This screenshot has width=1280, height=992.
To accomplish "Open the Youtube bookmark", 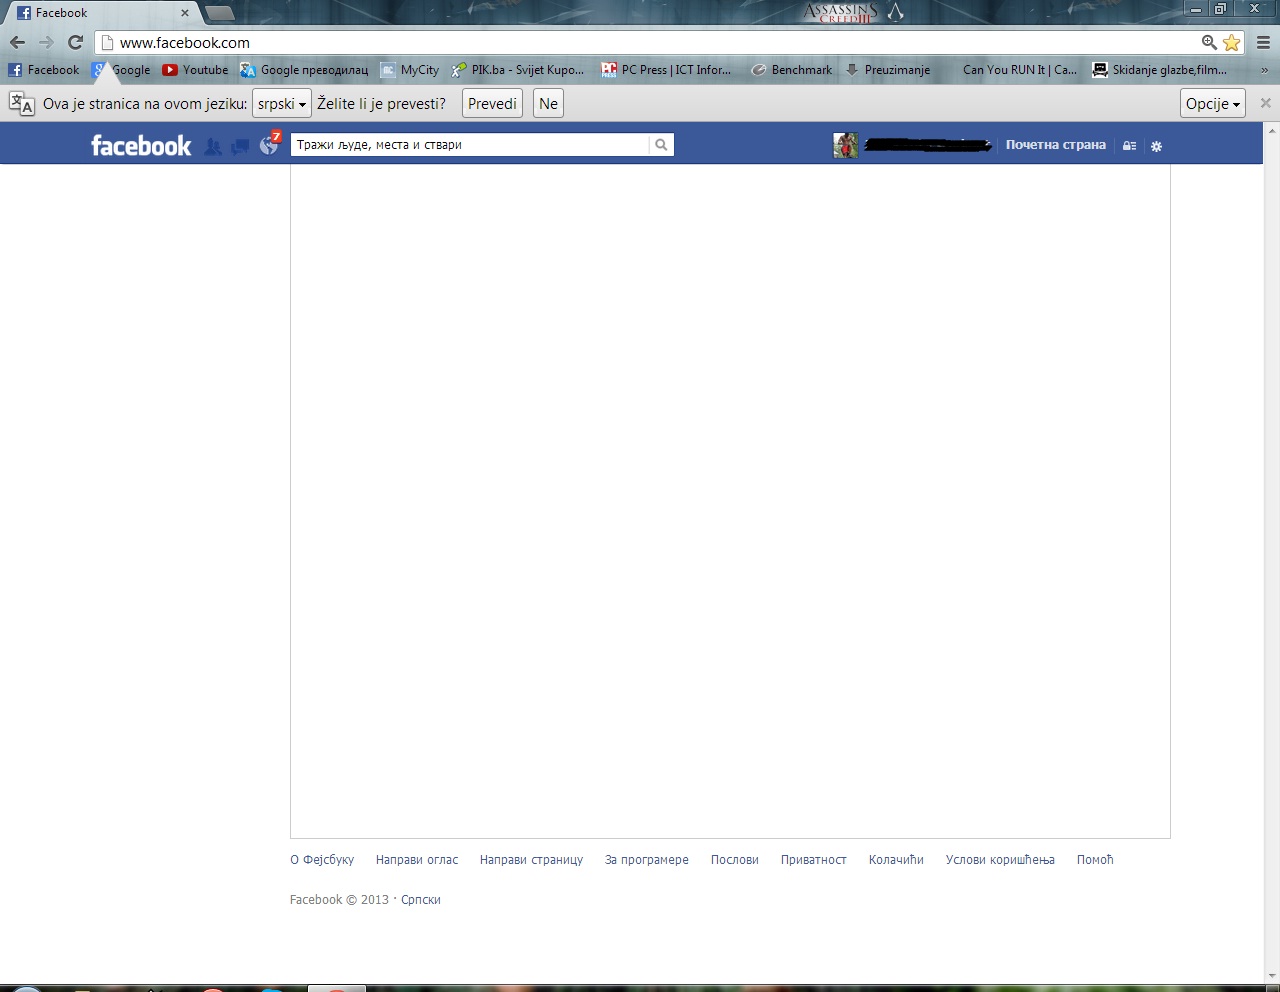I will pos(195,70).
